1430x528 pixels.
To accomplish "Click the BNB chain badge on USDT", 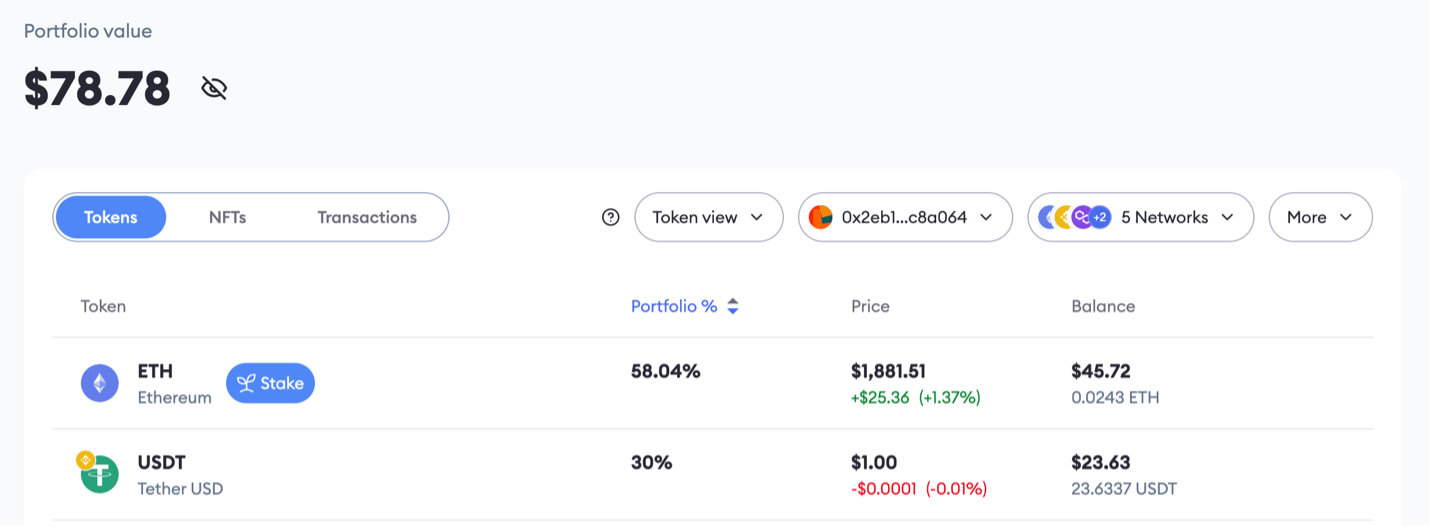I will 85,460.
